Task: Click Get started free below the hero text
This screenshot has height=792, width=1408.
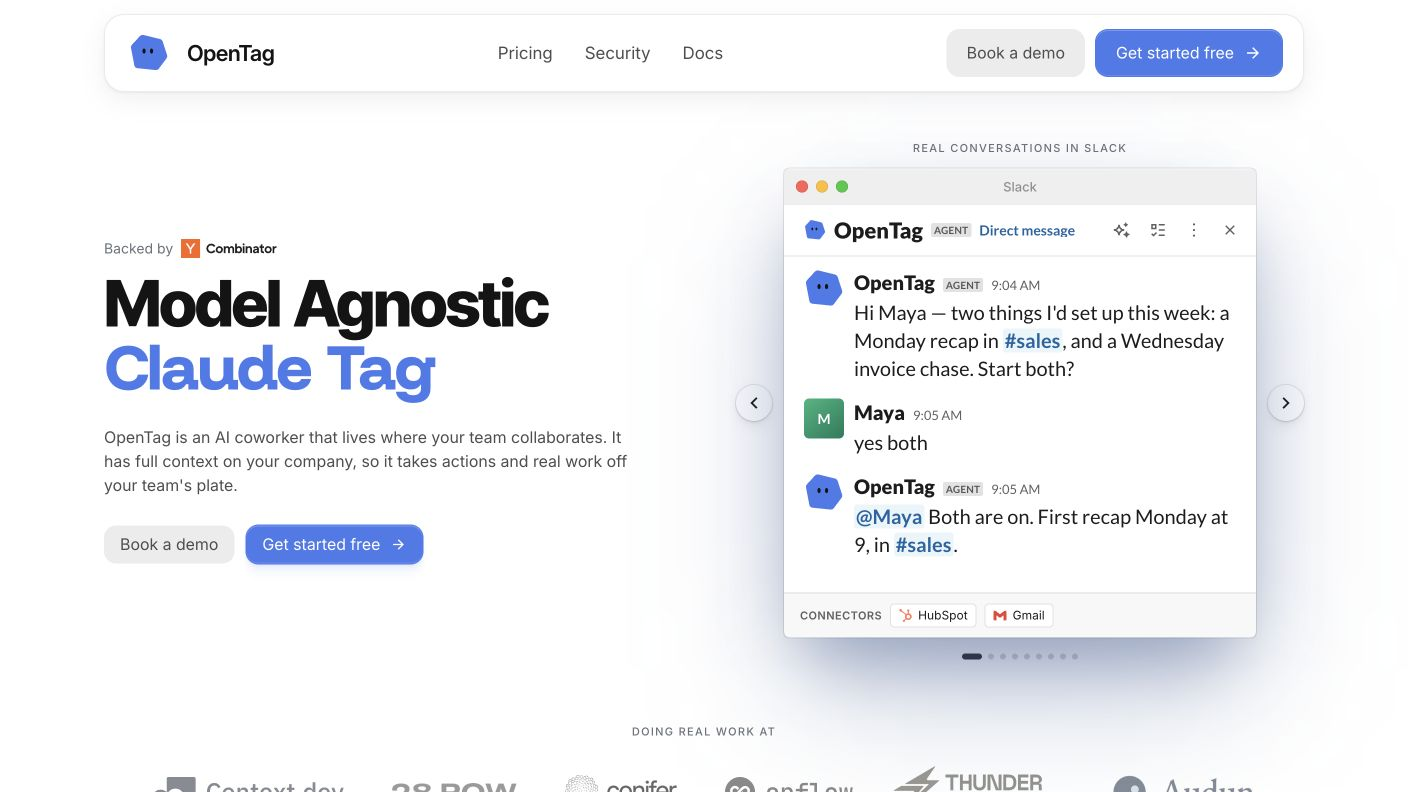Action: pos(334,544)
